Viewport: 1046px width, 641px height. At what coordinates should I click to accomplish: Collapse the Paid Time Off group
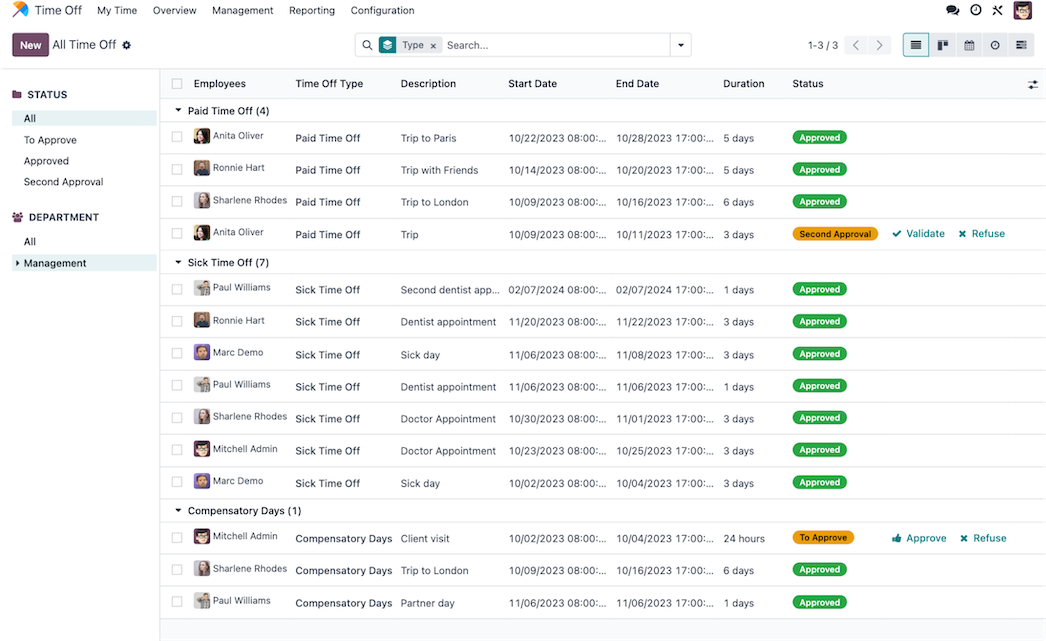pos(179,111)
